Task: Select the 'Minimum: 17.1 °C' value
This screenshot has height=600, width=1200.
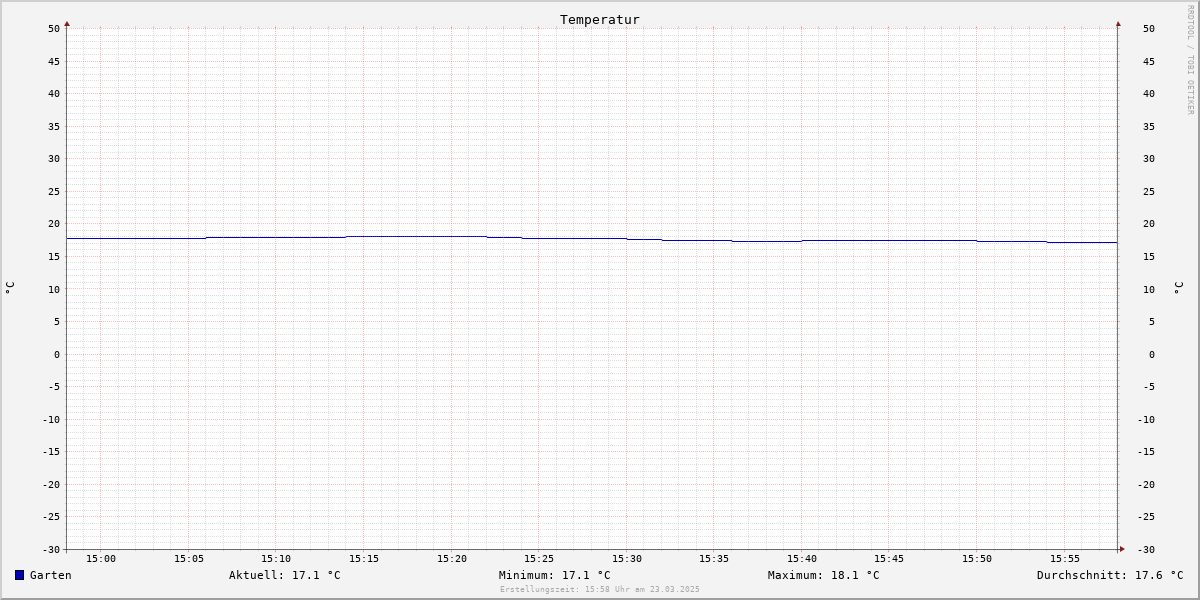Action: pyautogui.click(x=555, y=575)
